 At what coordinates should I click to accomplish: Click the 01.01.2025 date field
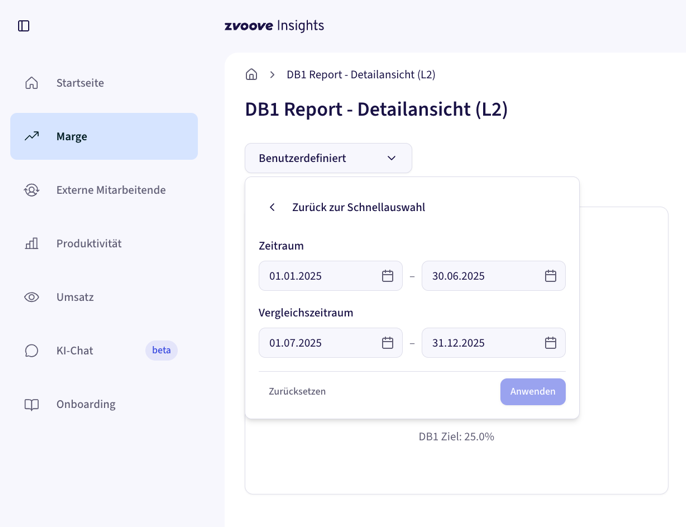click(x=315, y=276)
